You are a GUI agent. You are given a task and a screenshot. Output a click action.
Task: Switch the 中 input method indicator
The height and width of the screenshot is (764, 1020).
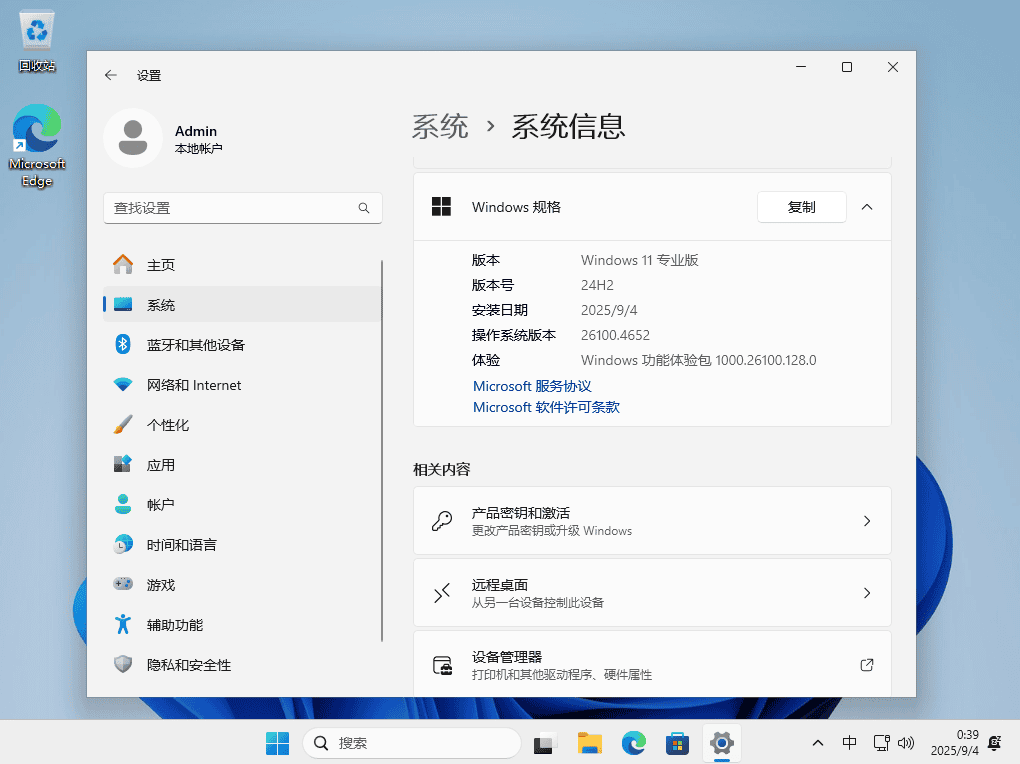850,743
